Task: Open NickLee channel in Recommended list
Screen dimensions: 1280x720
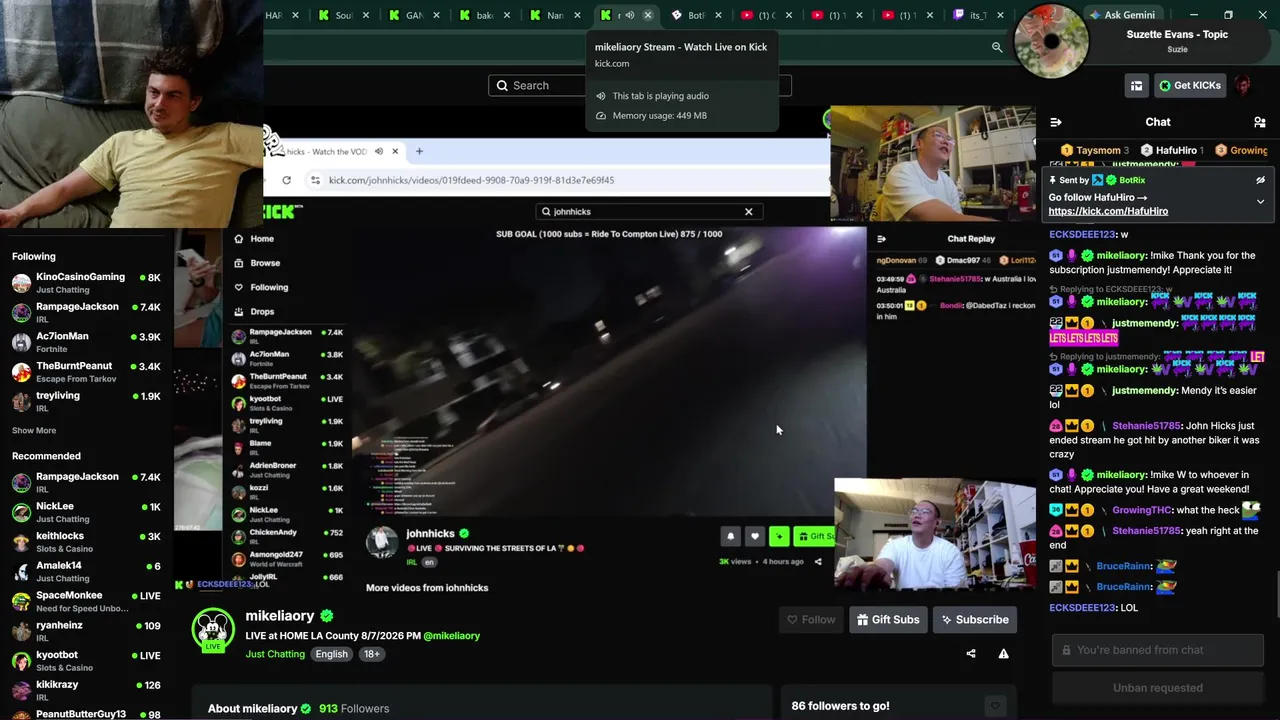Action: tap(86, 512)
